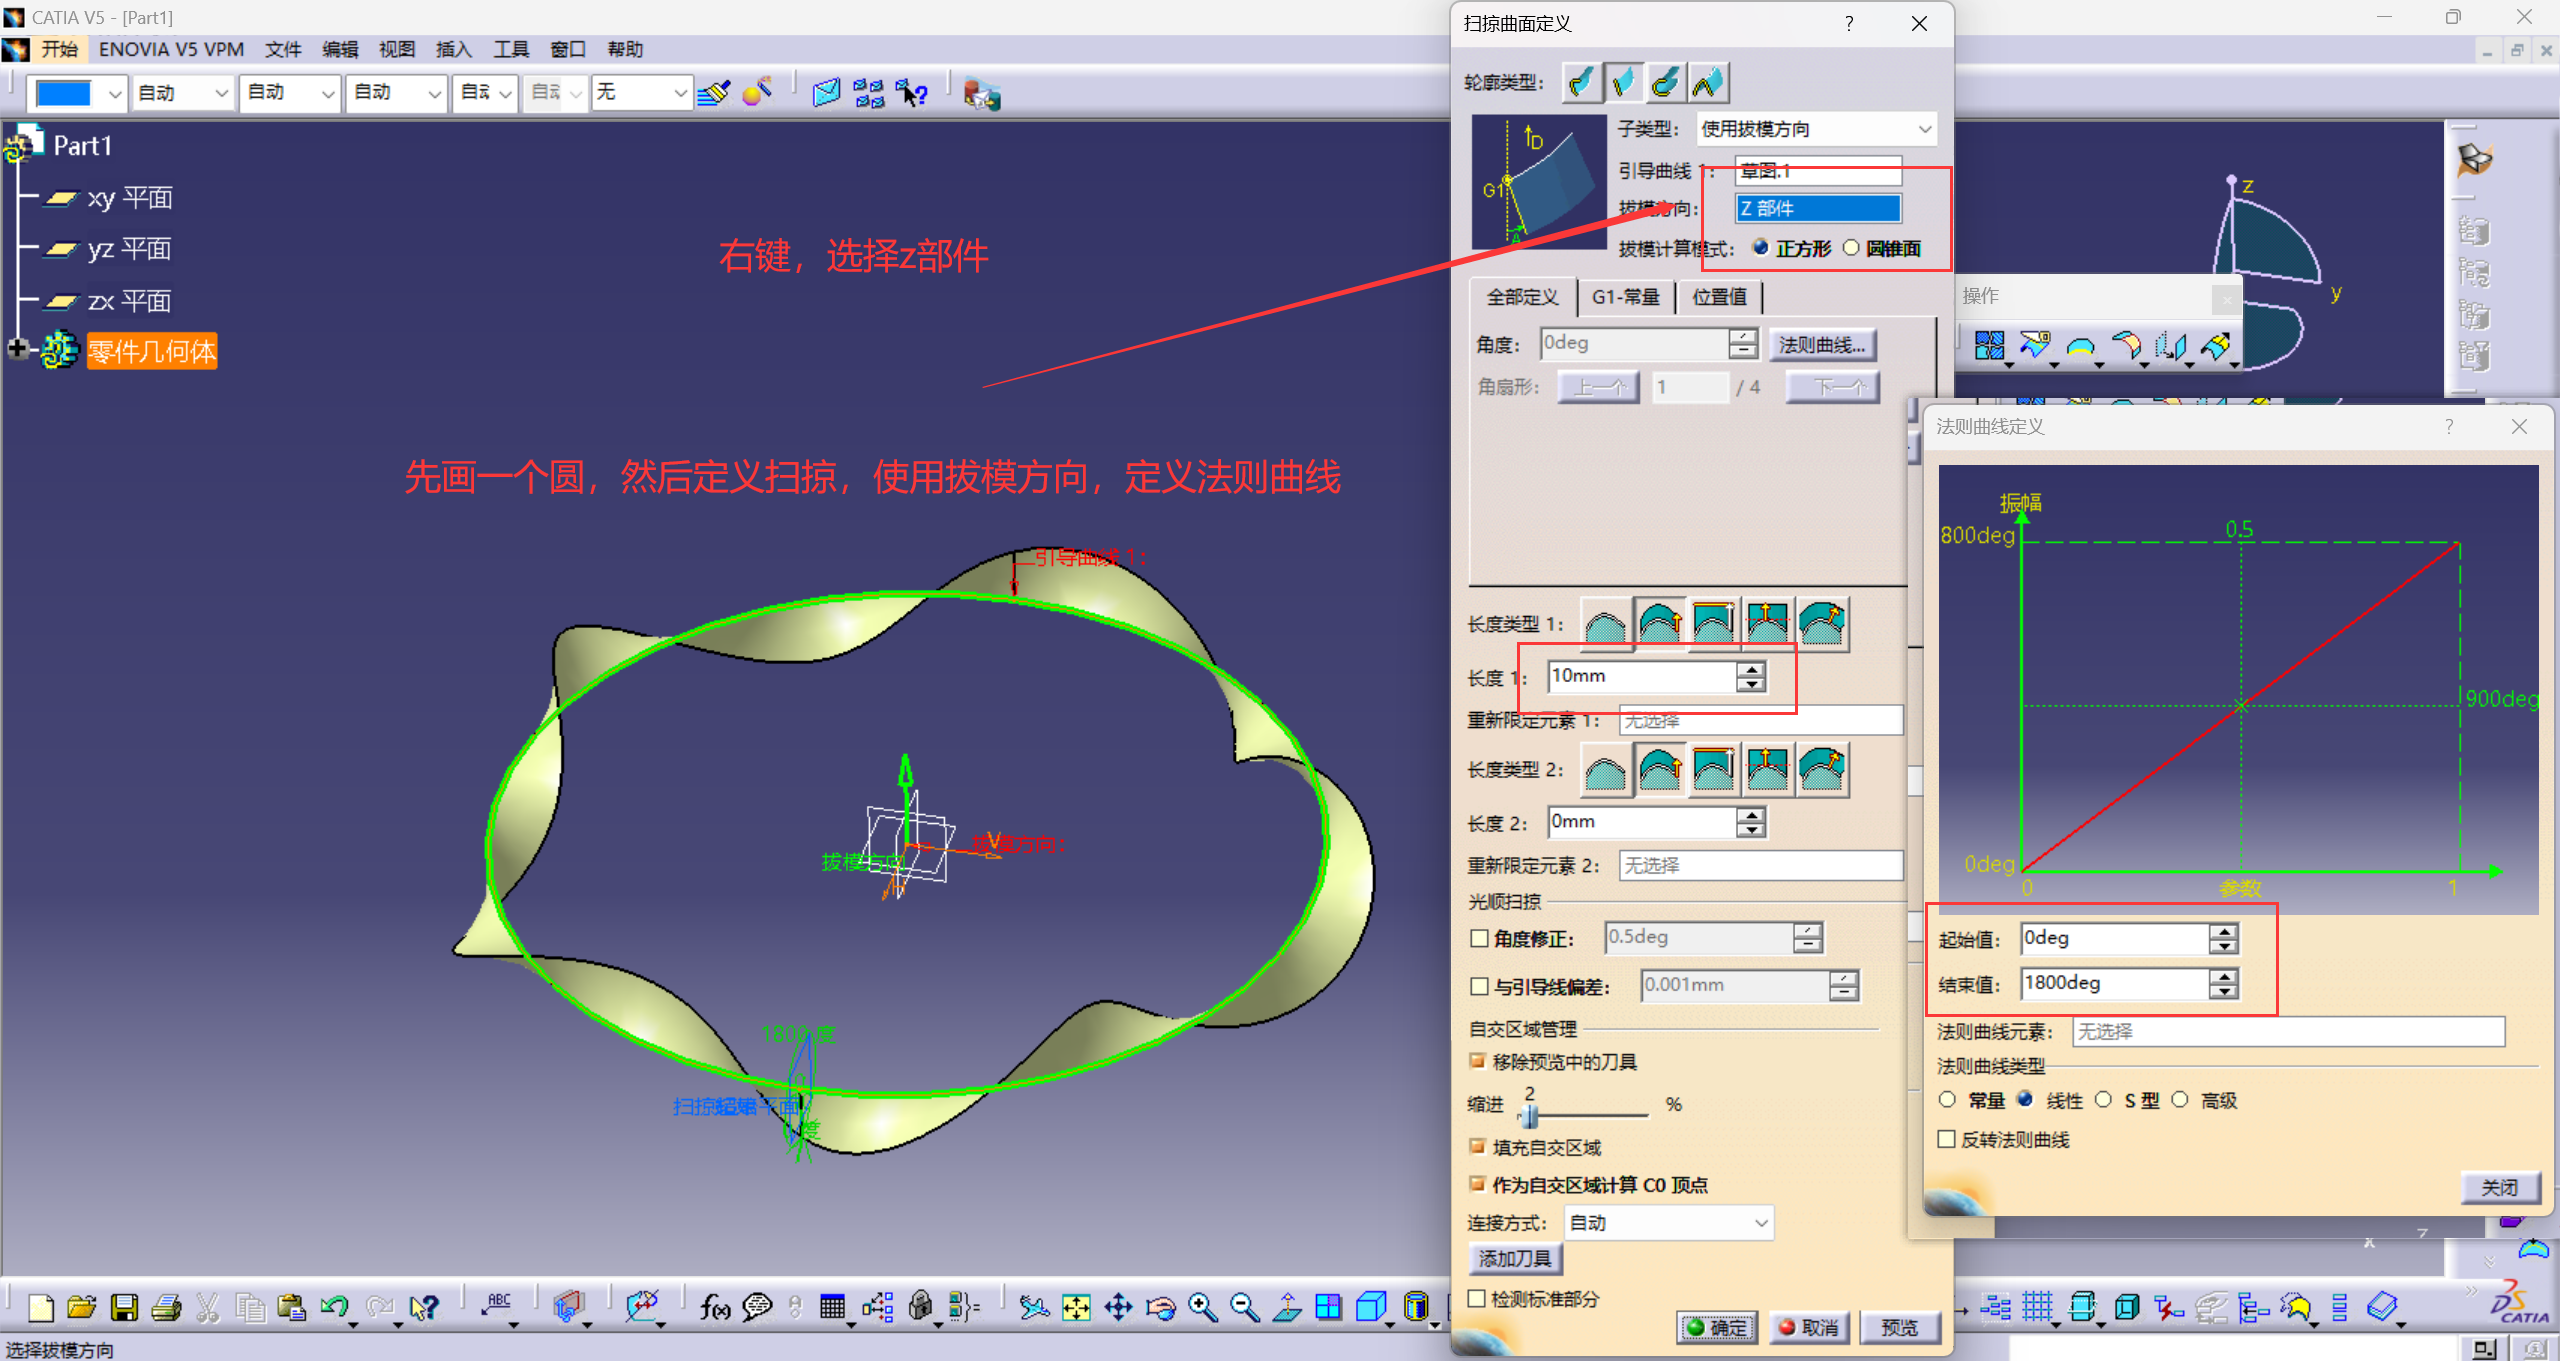The image size is (2560, 1361).
Task: Select the Cone draft computation radio button
Action: [1851, 248]
